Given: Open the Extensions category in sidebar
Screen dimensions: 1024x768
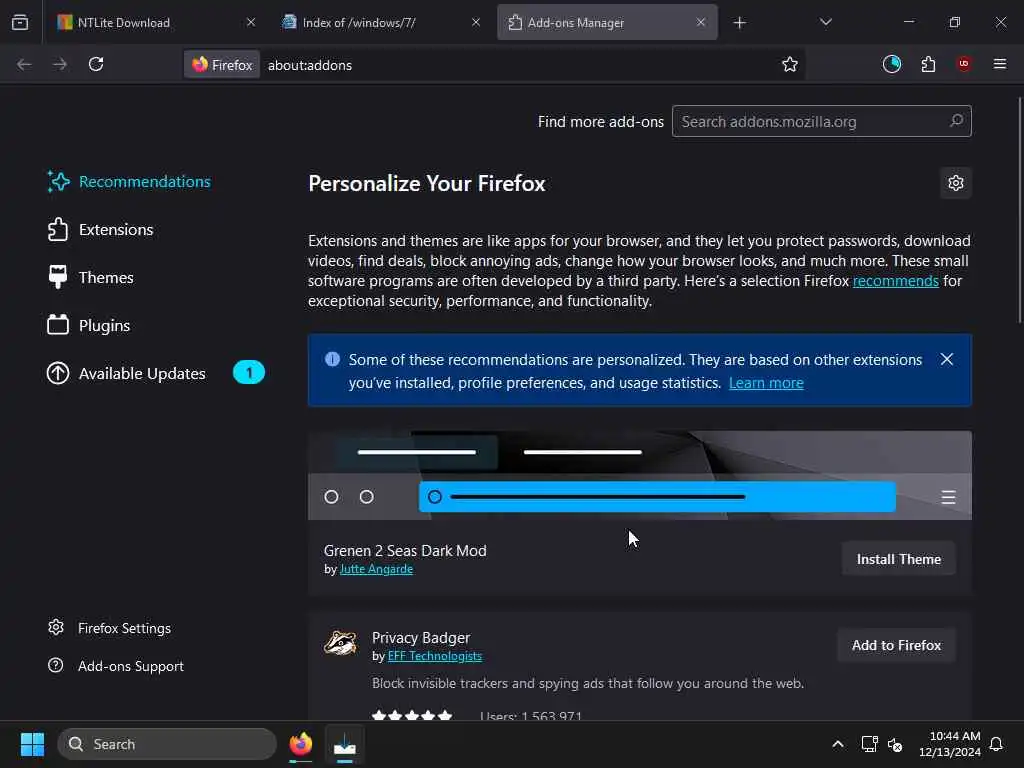Looking at the screenshot, I should click(x=100, y=230).
